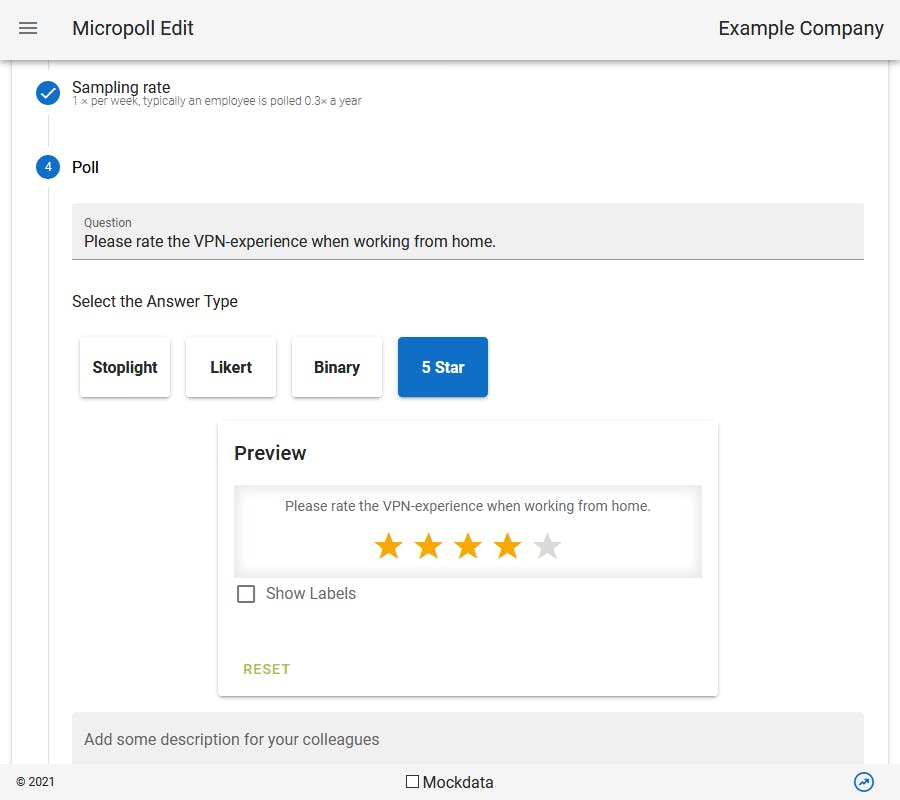Select the 5 Star answer type
This screenshot has height=800, width=900.
pyautogui.click(x=443, y=367)
